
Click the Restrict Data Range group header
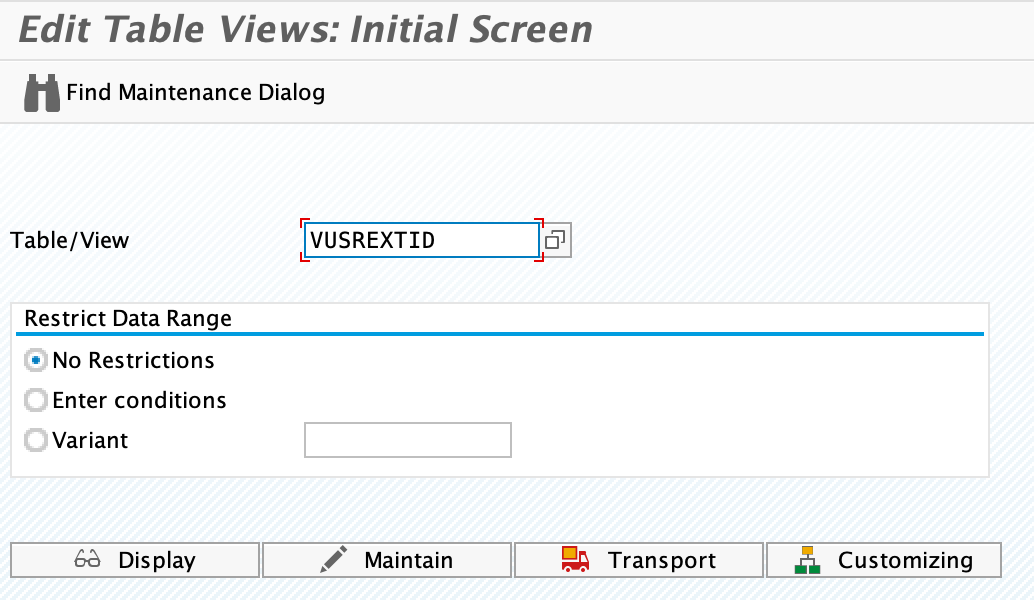tap(128, 318)
